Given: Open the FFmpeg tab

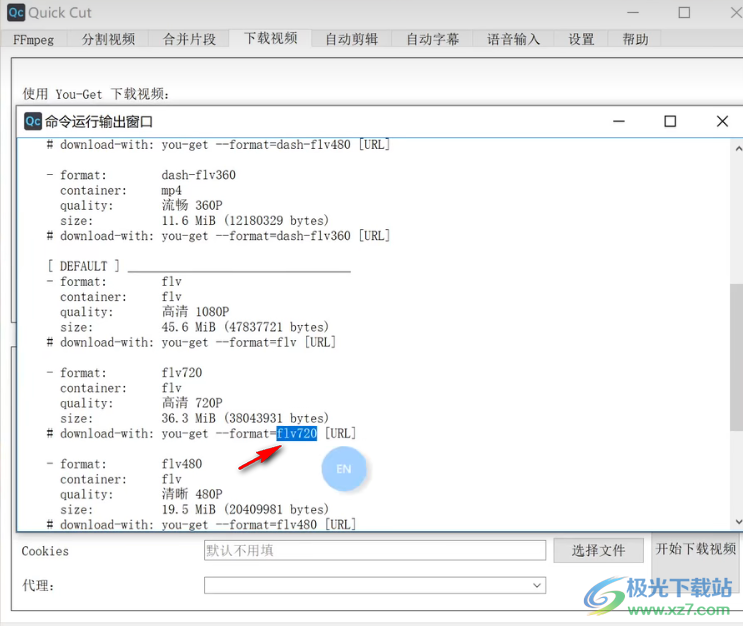Looking at the screenshot, I should [x=34, y=39].
